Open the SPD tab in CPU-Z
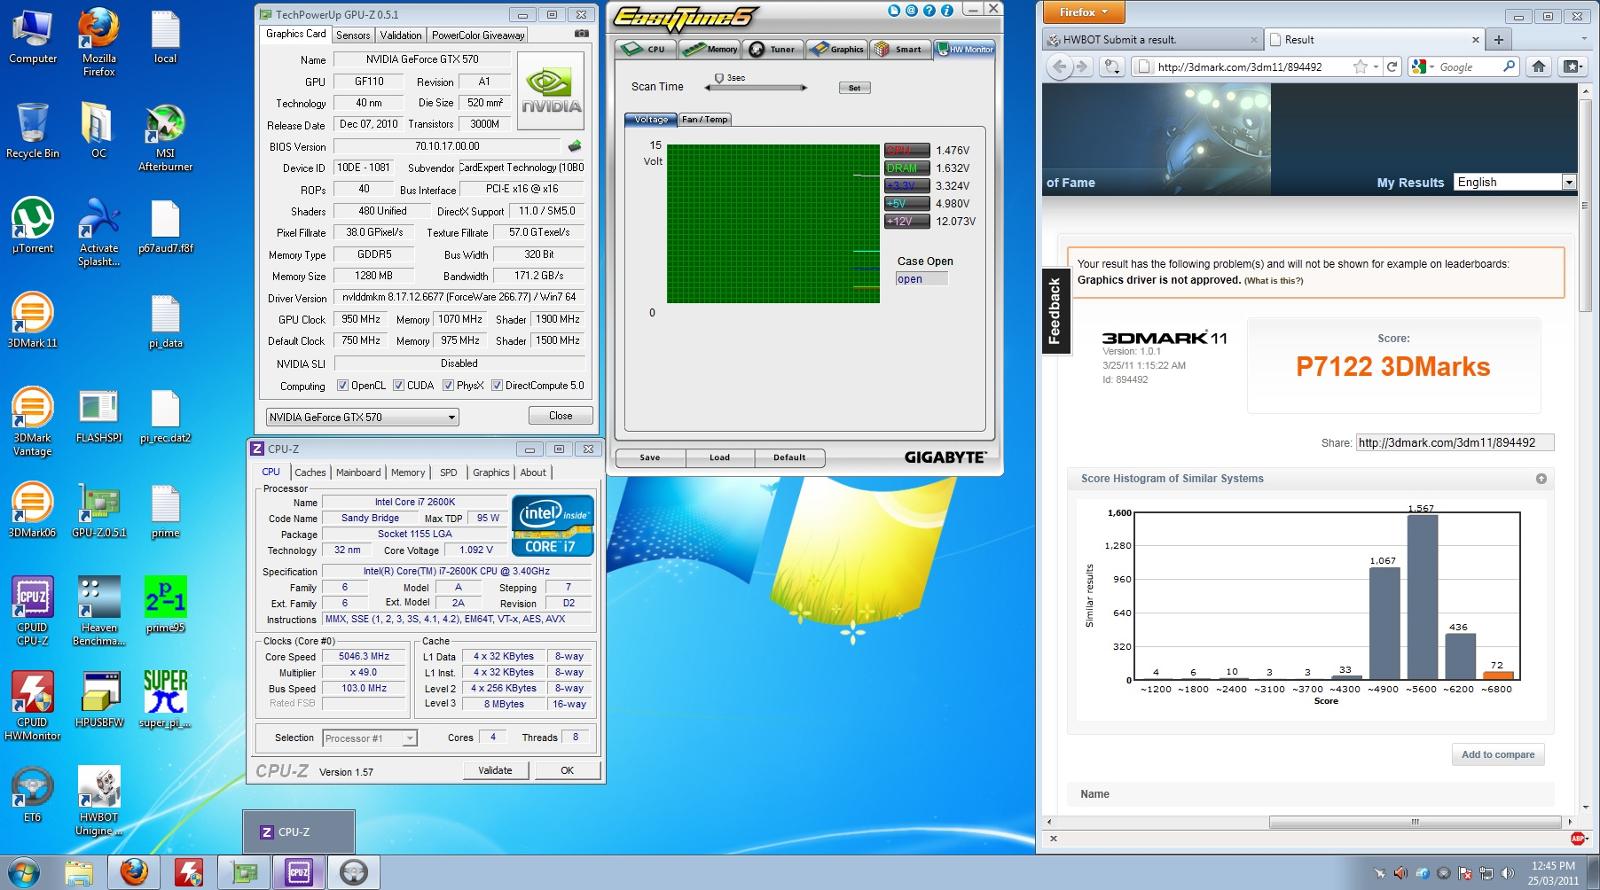 point(449,473)
